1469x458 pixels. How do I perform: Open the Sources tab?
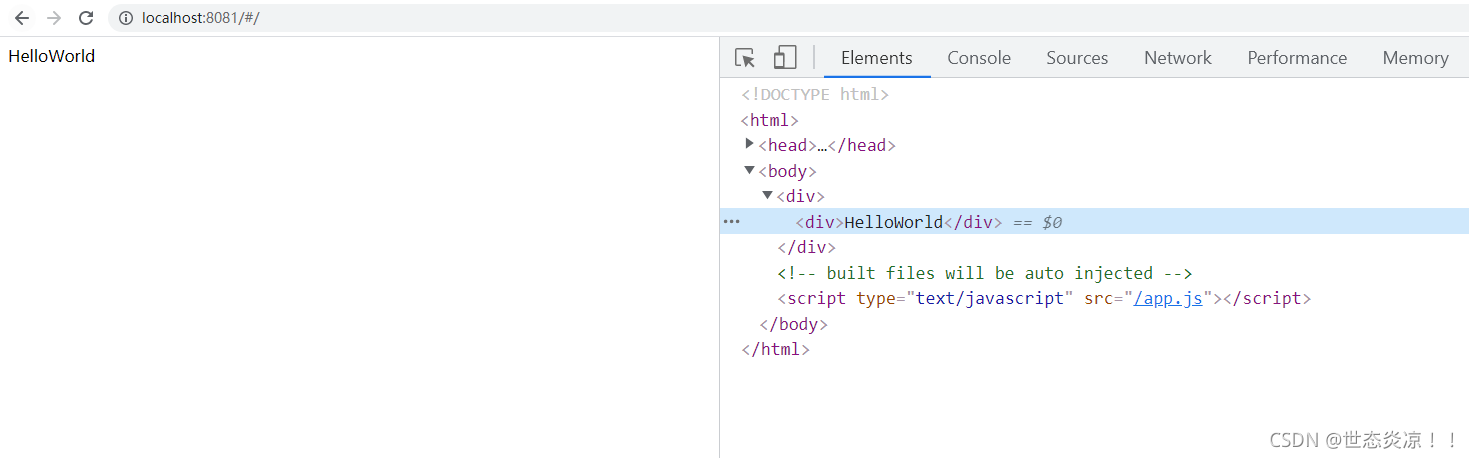pyautogui.click(x=1077, y=58)
